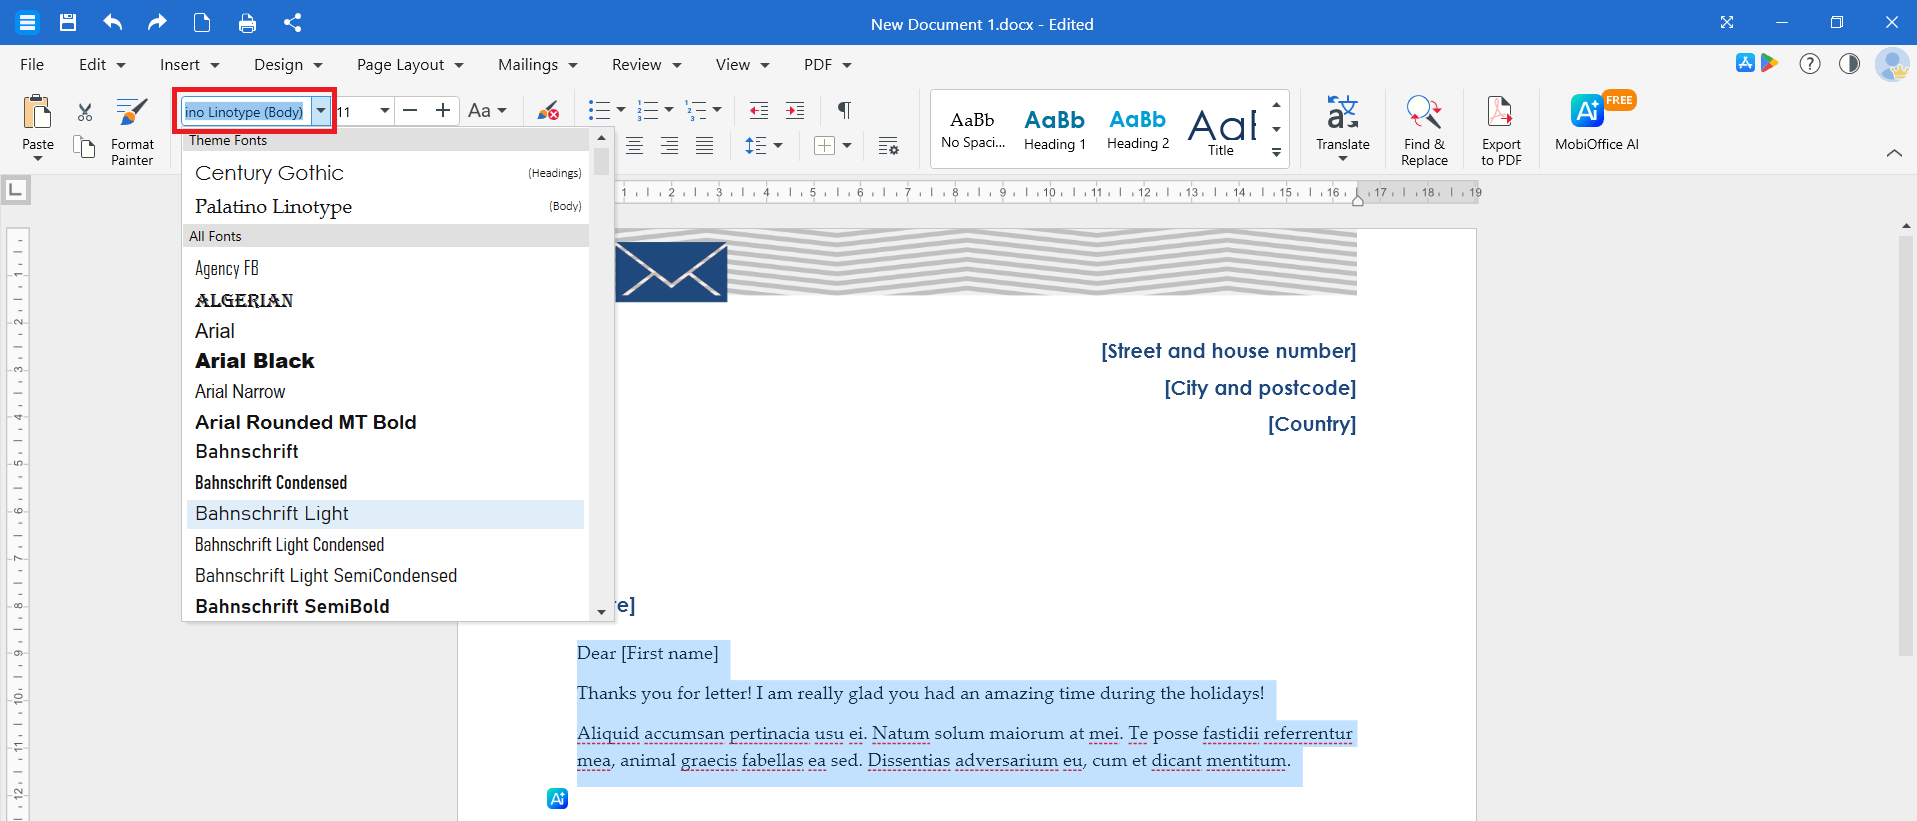
Task: Expand the styles gallery
Action: [x=1276, y=153]
